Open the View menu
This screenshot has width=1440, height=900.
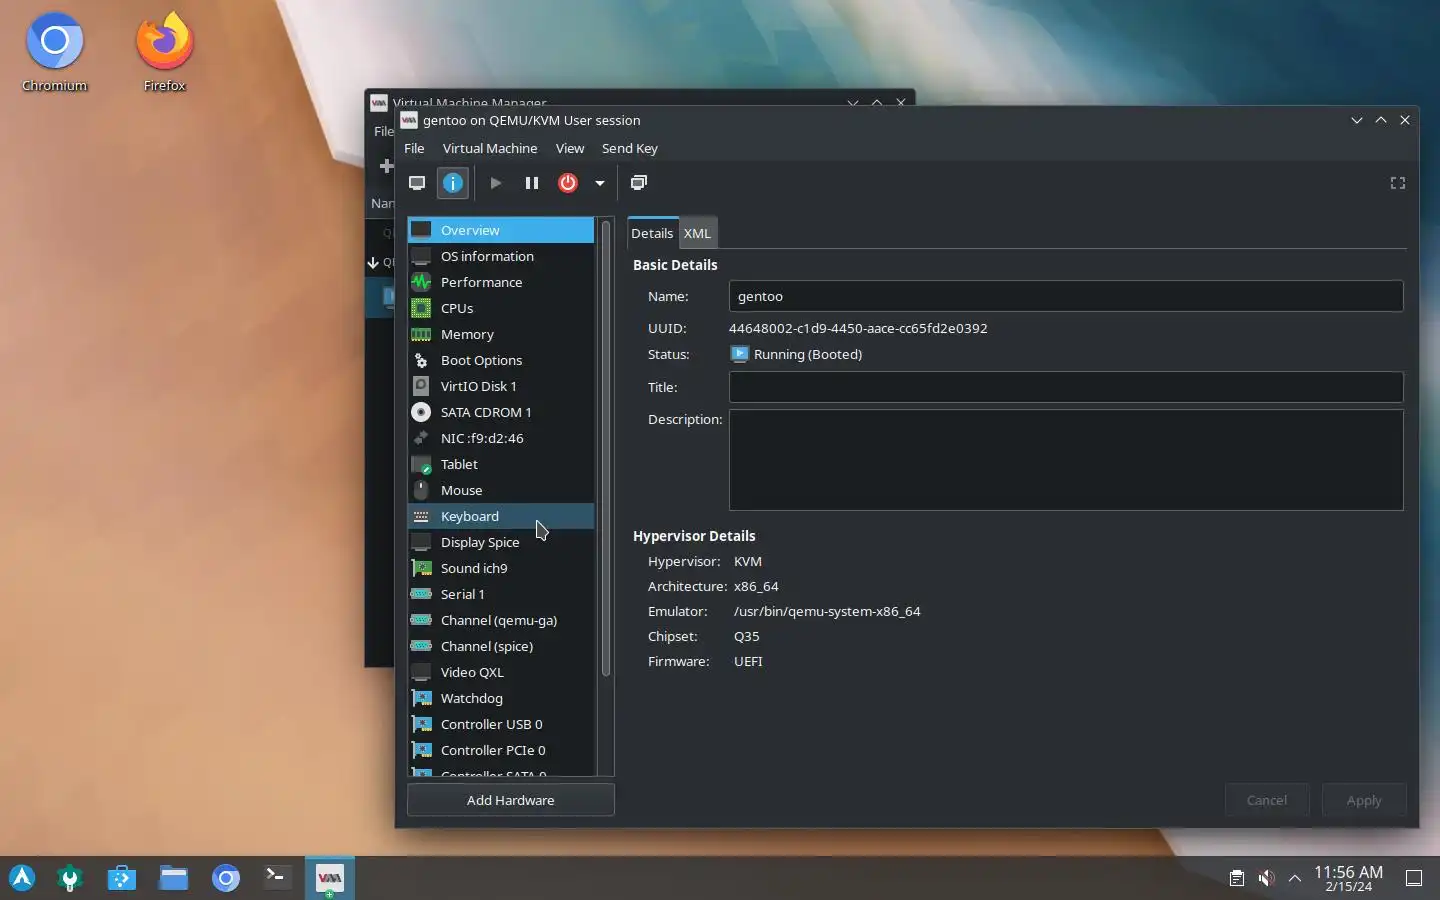coord(570,148)
